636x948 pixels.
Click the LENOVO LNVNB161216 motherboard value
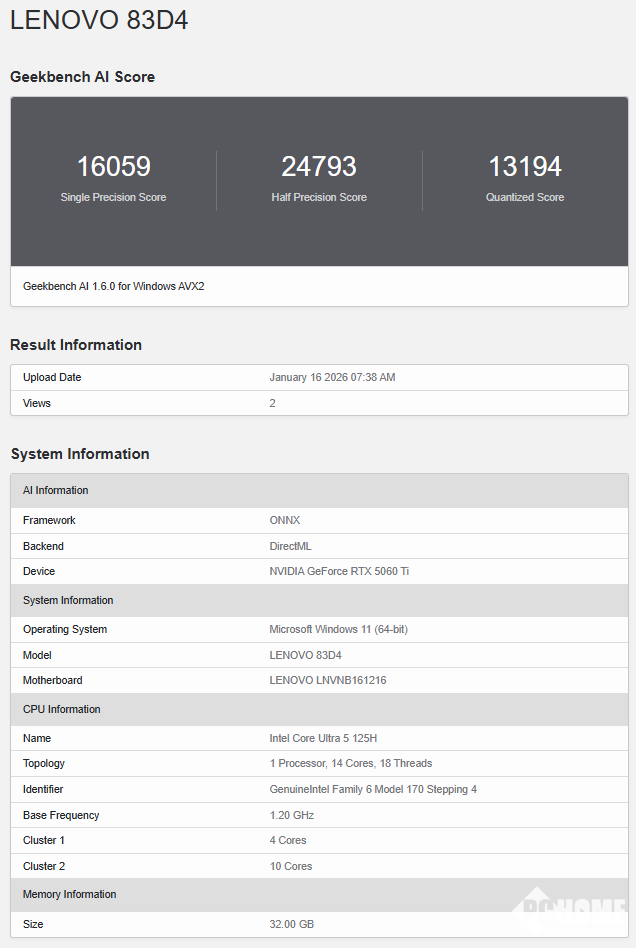tap(328, 680)
